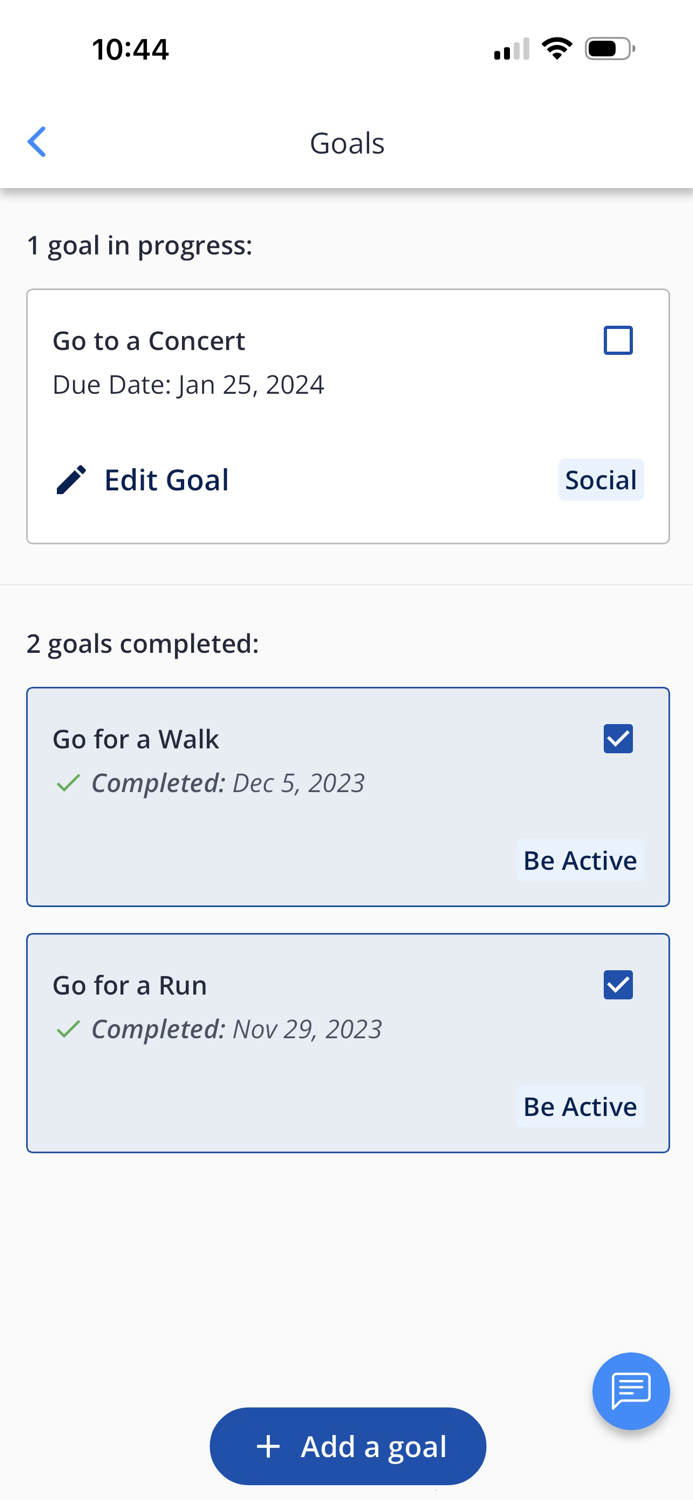Tap the Edit Goal text link
693x1500 pixels.
tap(166, 480)
